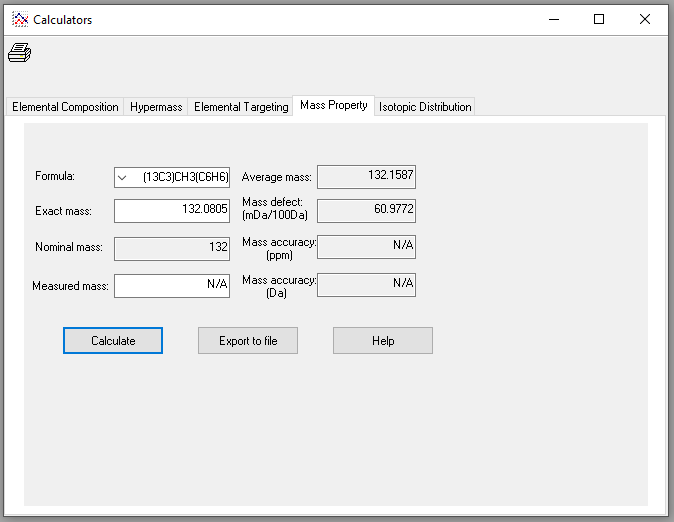Click the Exact mass label
Screen dimensions: 674x522
(x=63, y=211)
